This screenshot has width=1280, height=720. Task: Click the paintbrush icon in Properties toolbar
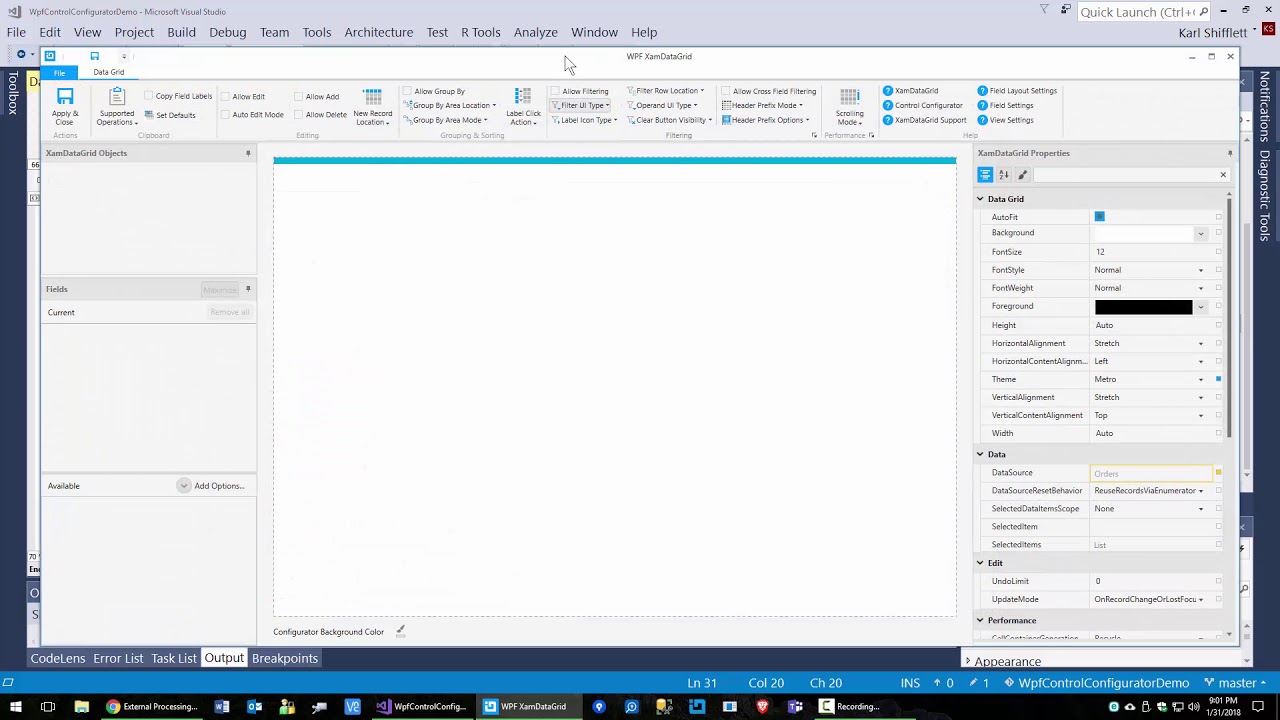[1022, 175]
